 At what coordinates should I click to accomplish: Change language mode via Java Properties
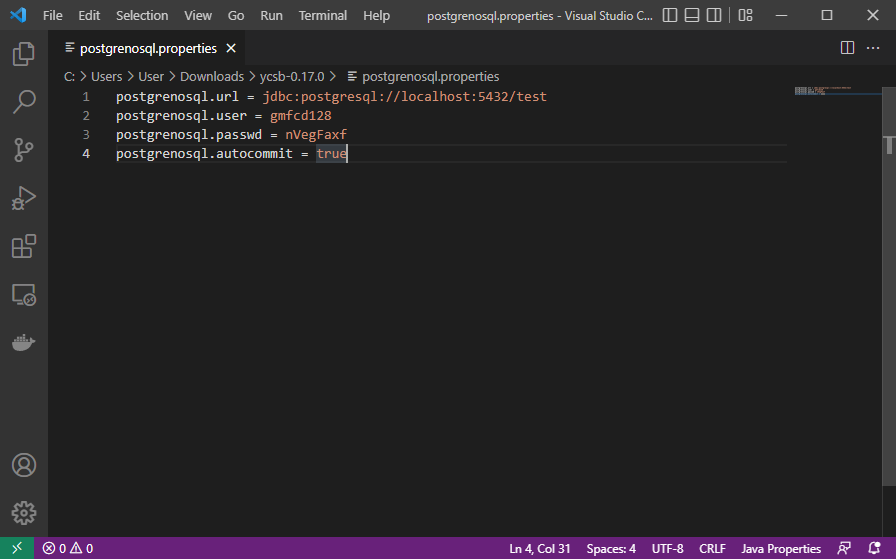[781, 549]
